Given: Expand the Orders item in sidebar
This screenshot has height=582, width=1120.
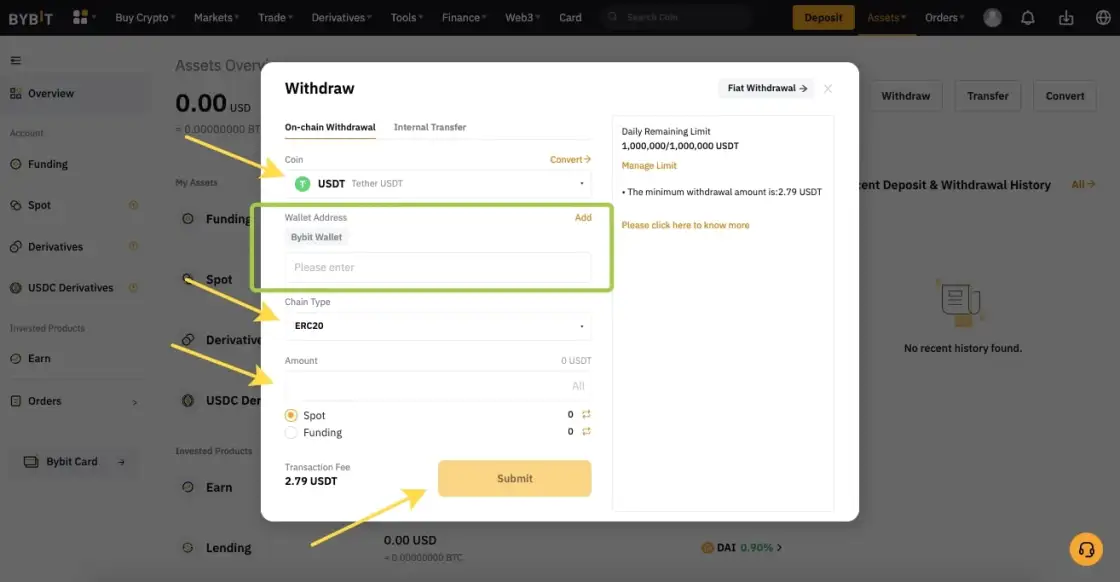Looking at the screenshot, I should pyautogui.click(x=74, y=401).
